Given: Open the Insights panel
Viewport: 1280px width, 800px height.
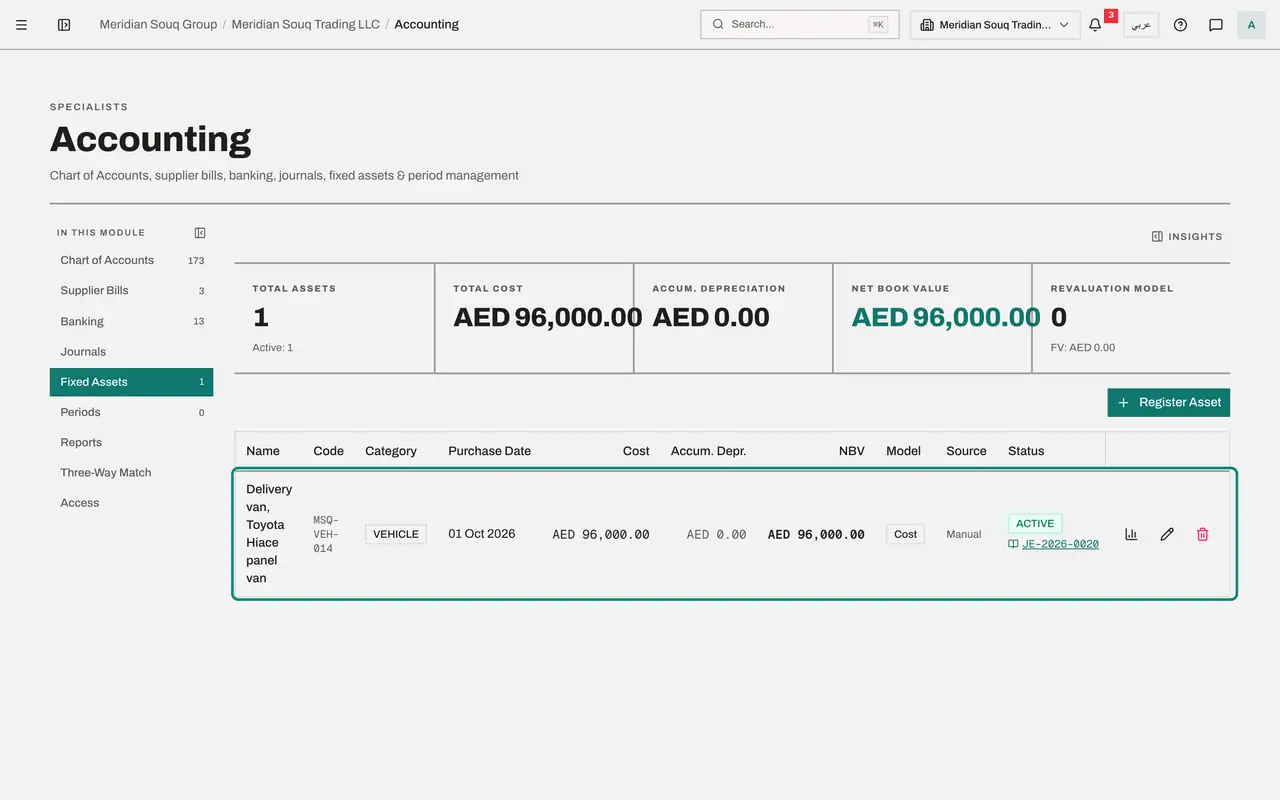Looking at the screenshot, I should 1187,237.
